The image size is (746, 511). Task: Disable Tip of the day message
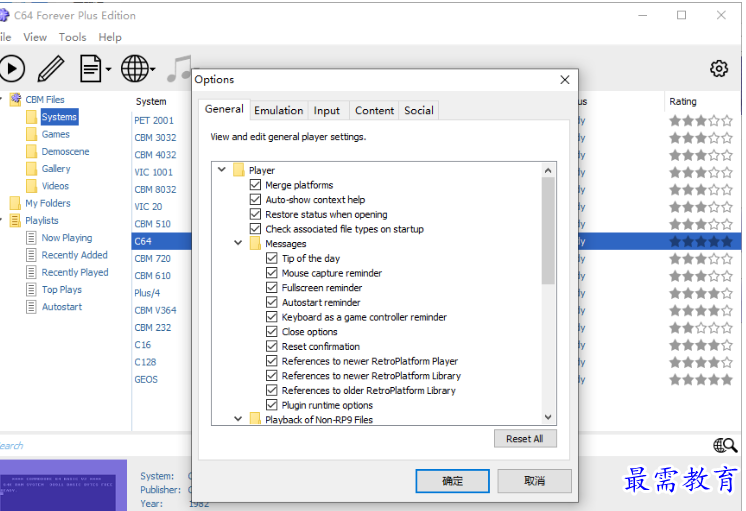272,258
